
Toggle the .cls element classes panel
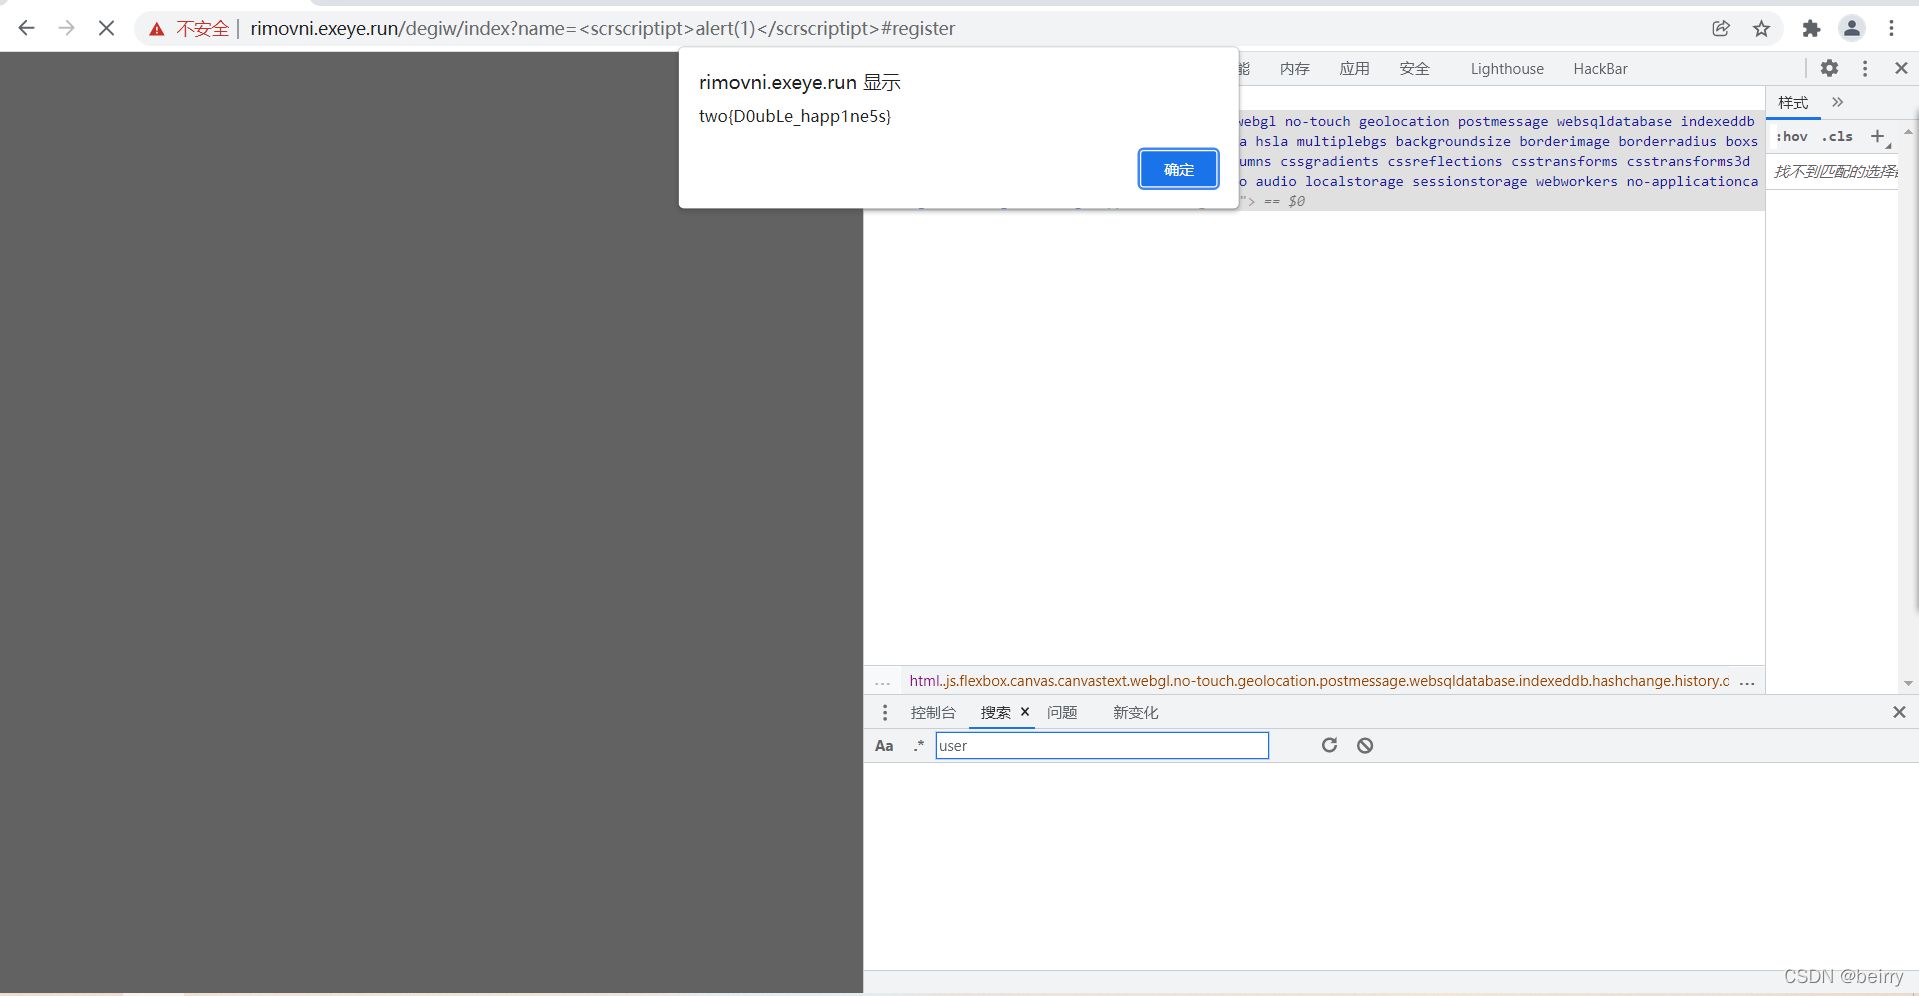[x=1837, y=136]
